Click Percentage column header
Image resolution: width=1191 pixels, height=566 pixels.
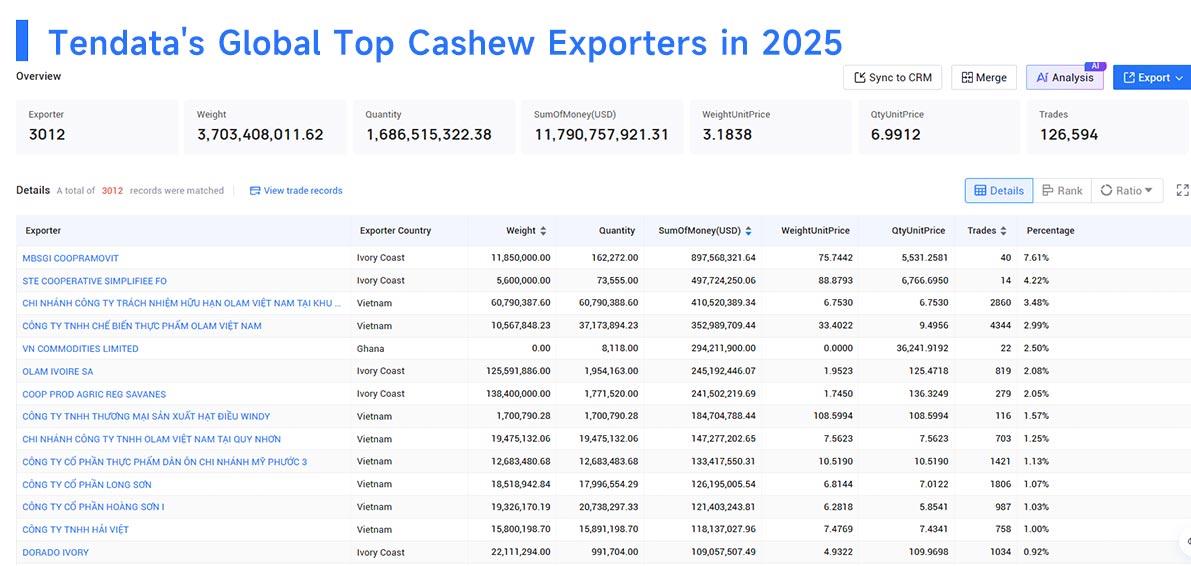point(1050,230)
